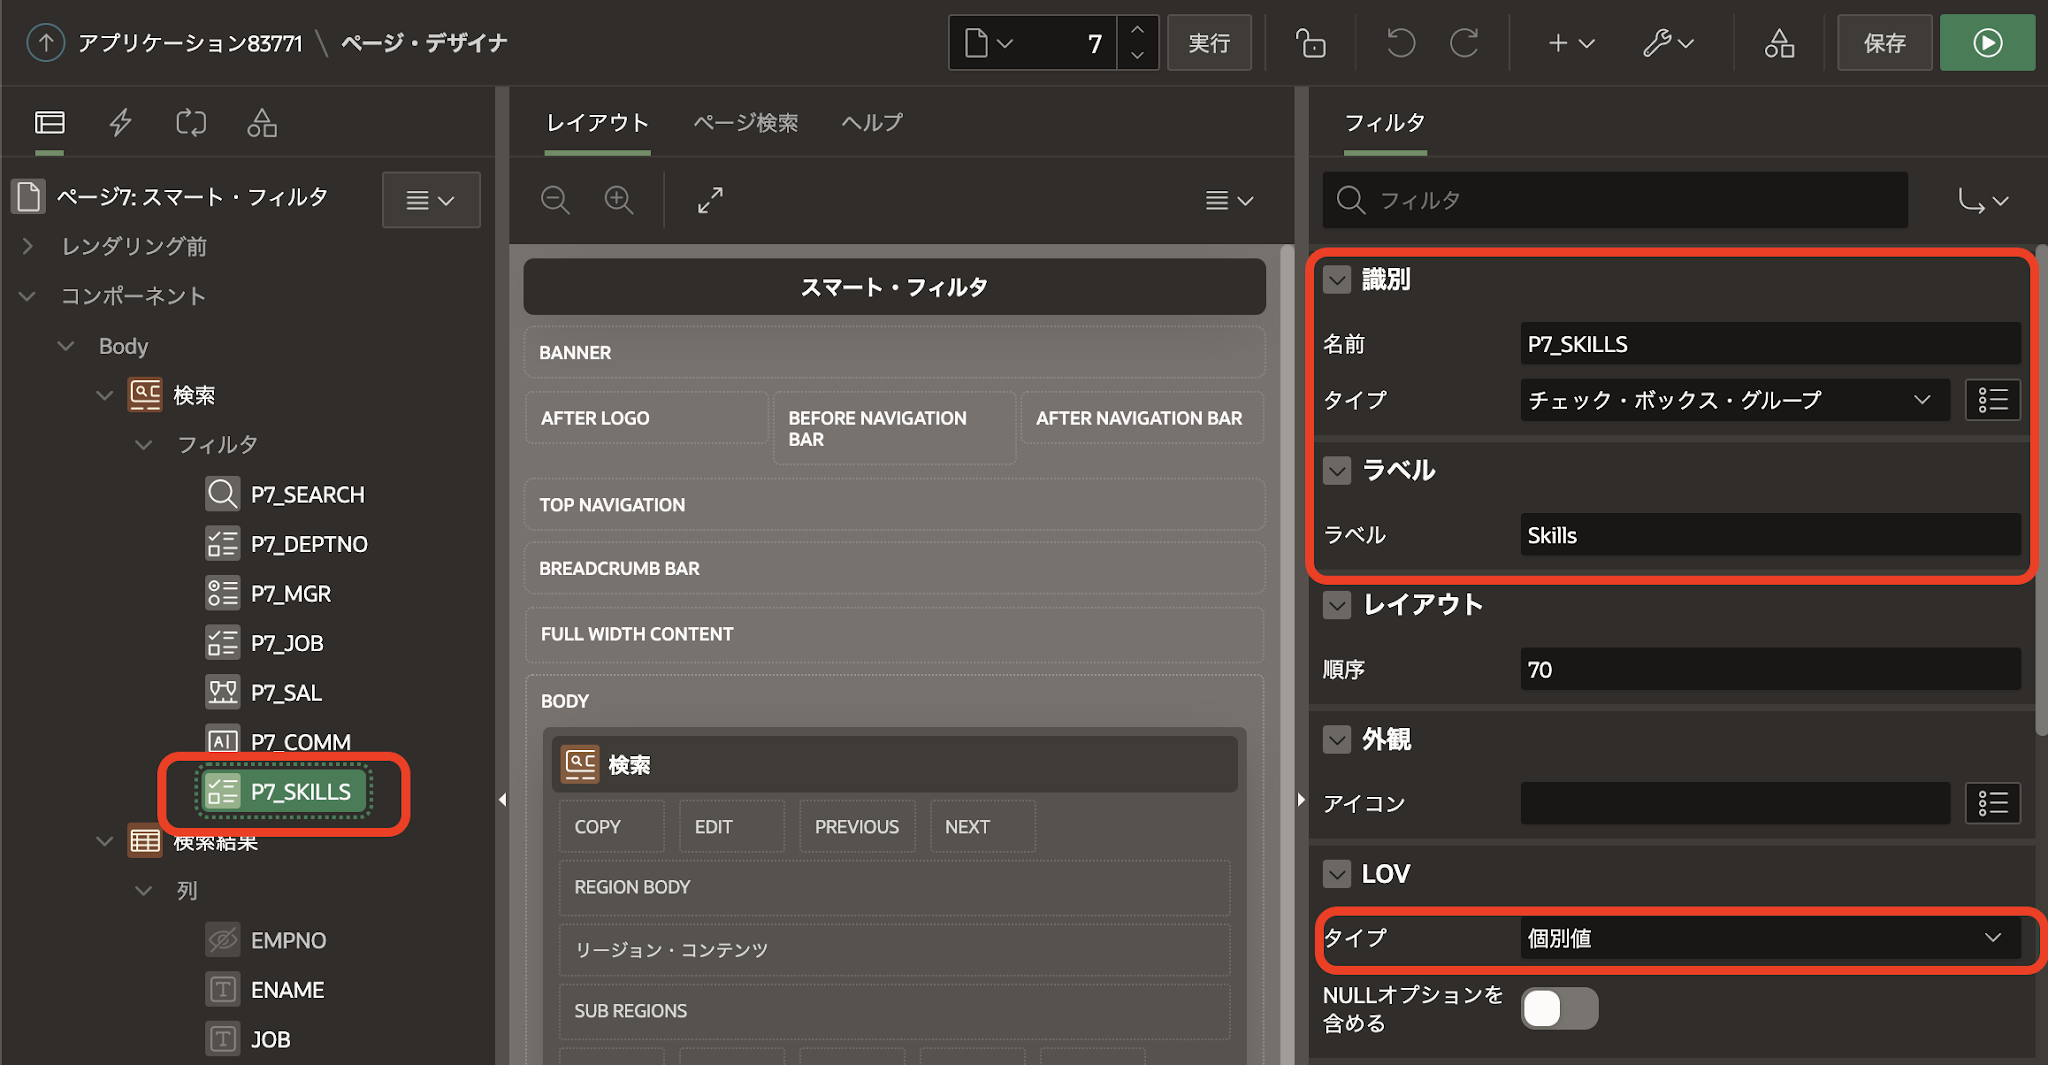
Task: Click the property filter search field
Action: click(1615, 200)
